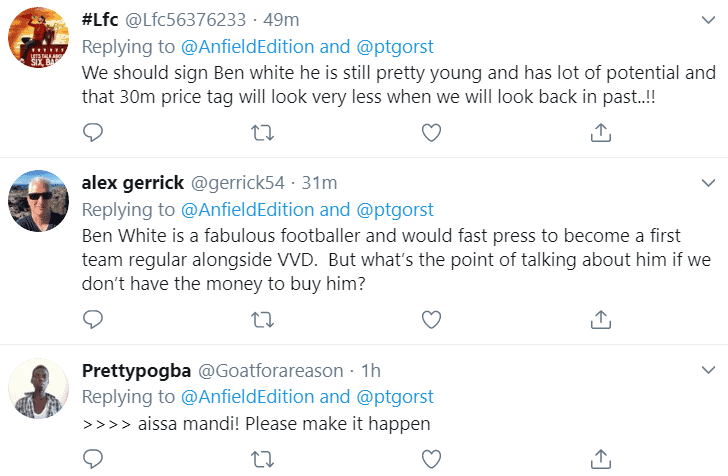
Task: Open Prettypogba display name profile
Action: coord(136,371)
